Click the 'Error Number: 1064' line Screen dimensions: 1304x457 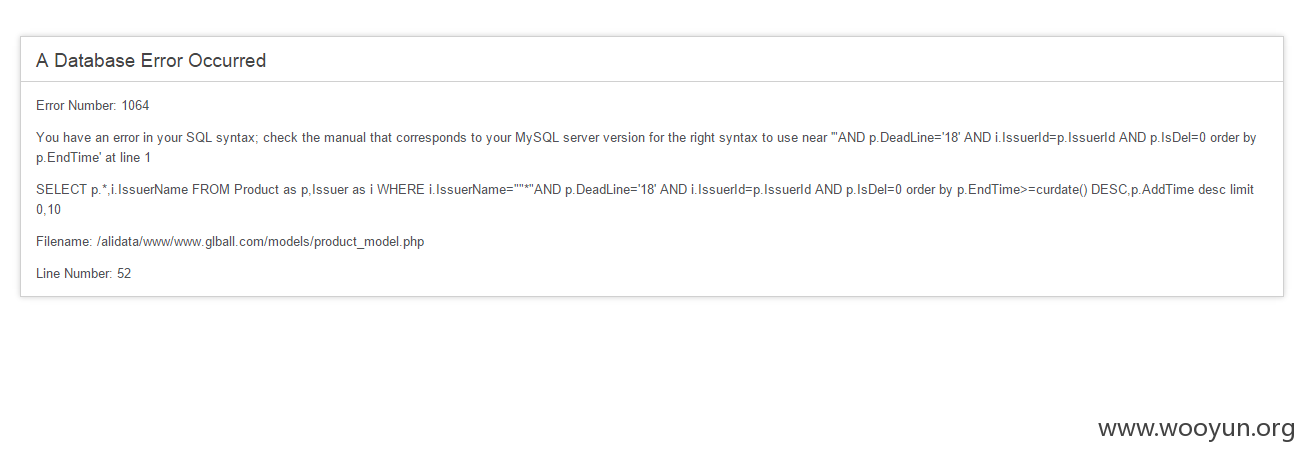tap(93, 105)
